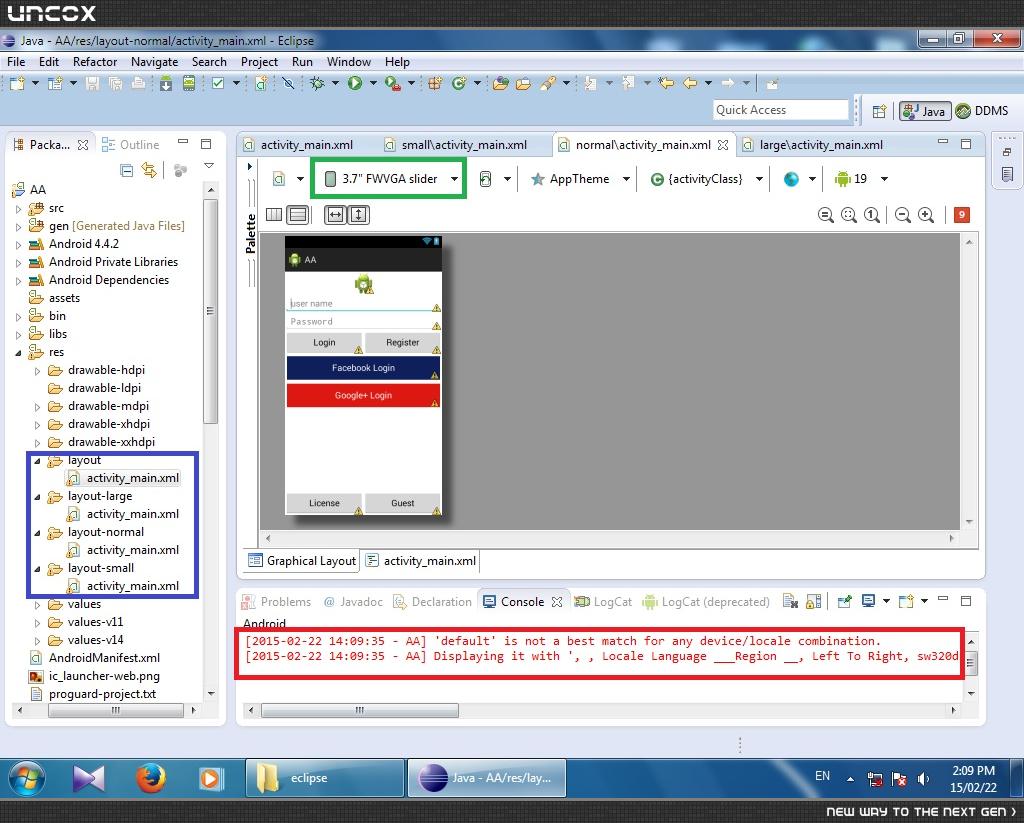
Task: Click the Console horizontal scrollbar thumb
Action: point(360,710)
